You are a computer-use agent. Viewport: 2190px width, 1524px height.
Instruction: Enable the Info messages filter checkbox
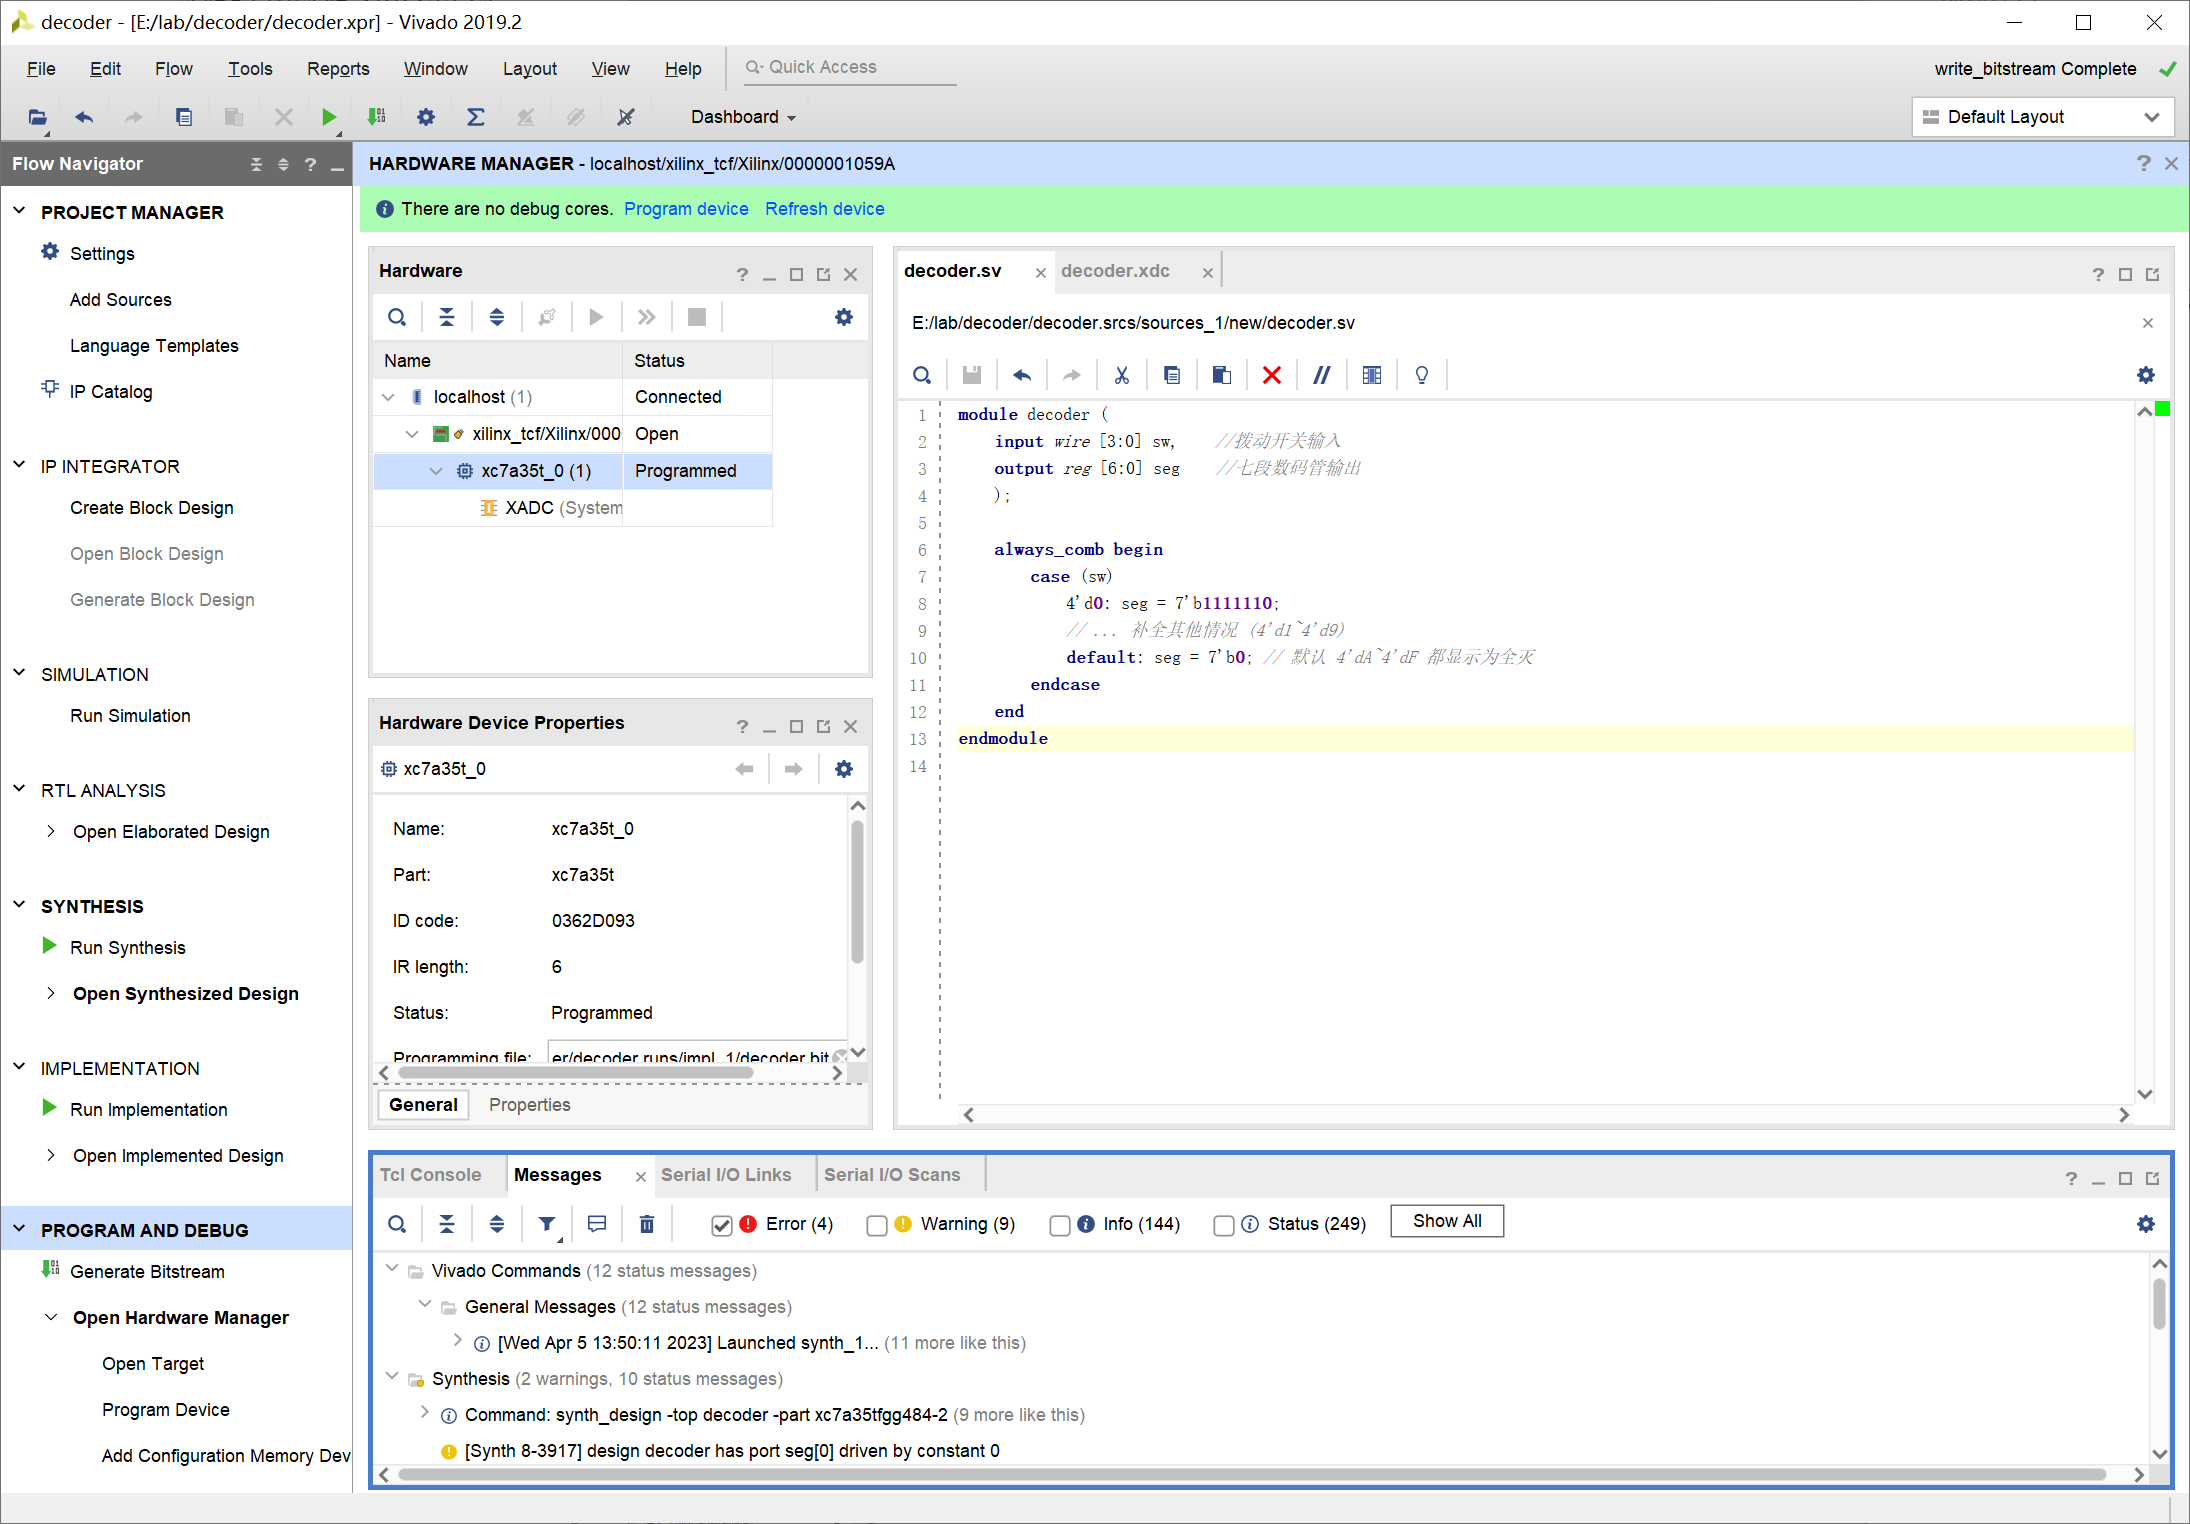point(1060,1225)
